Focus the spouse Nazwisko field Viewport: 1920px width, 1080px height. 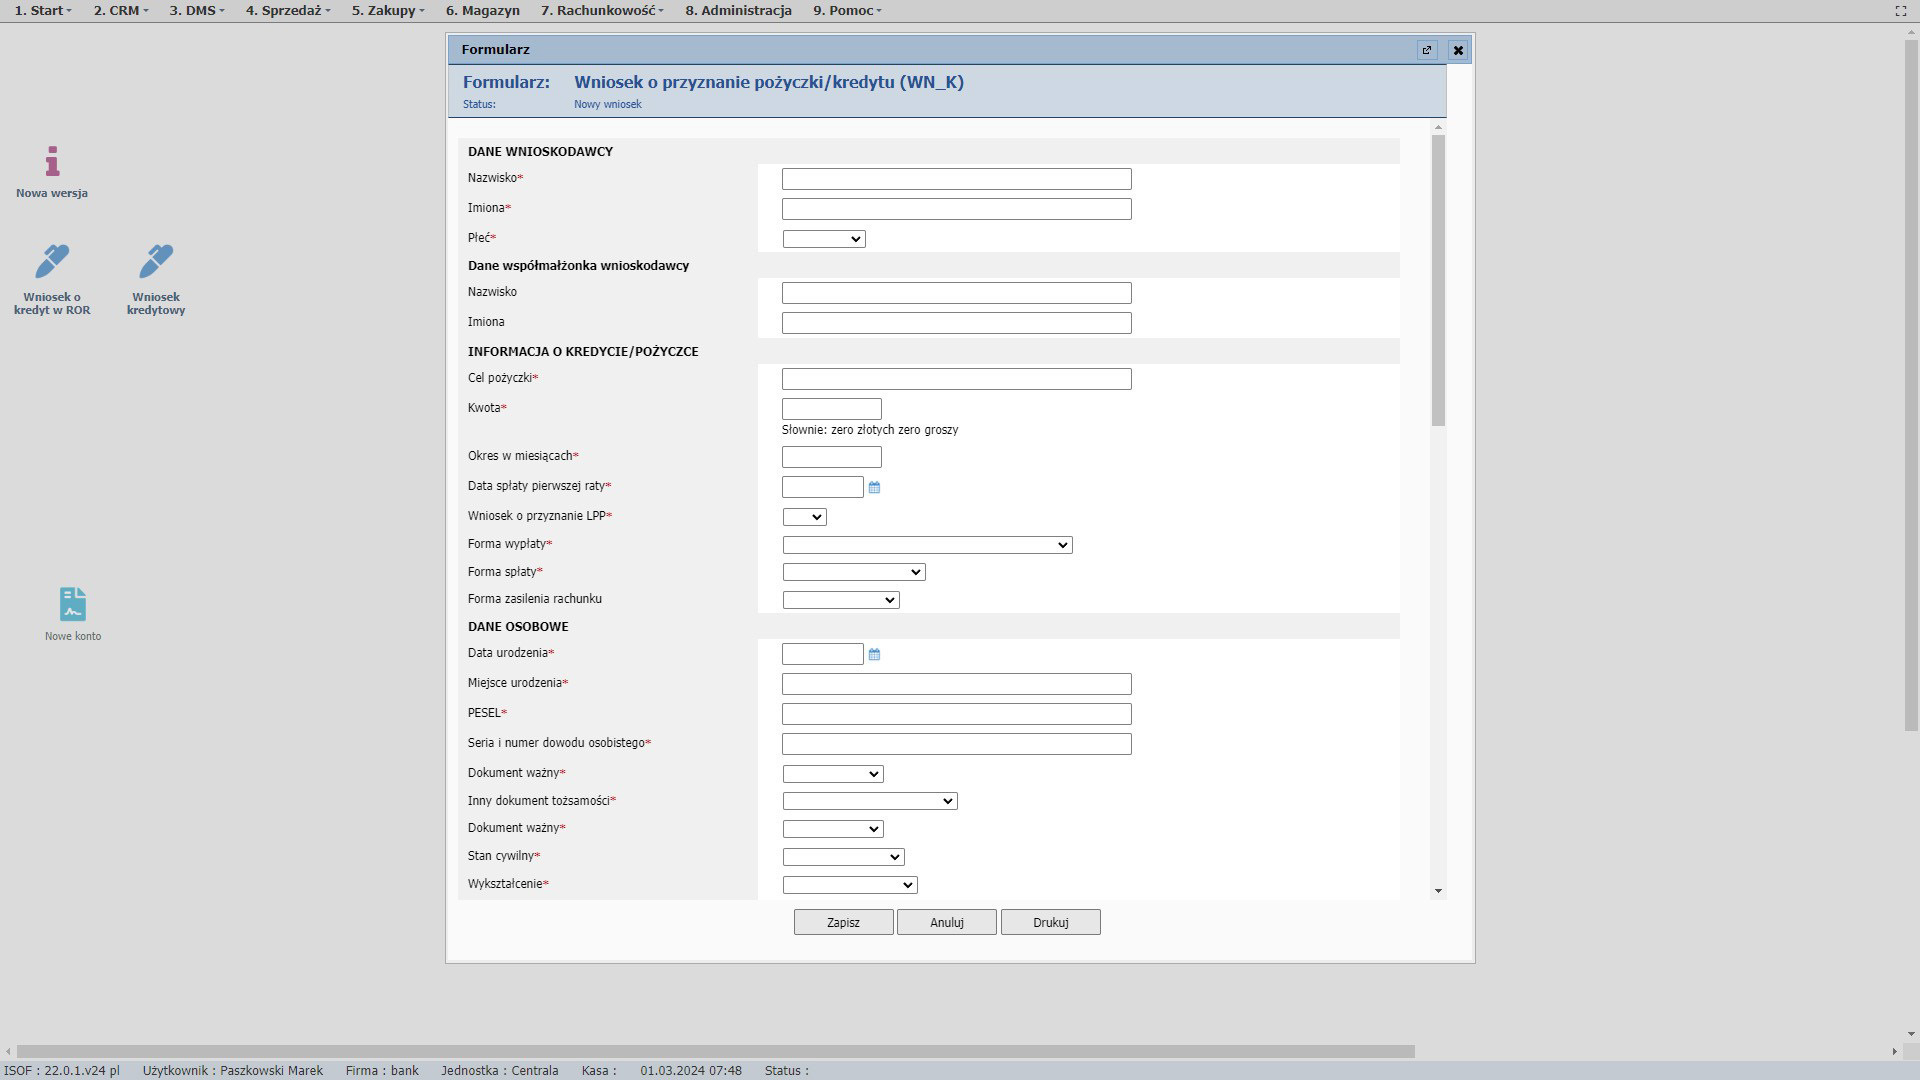point(957,293)
